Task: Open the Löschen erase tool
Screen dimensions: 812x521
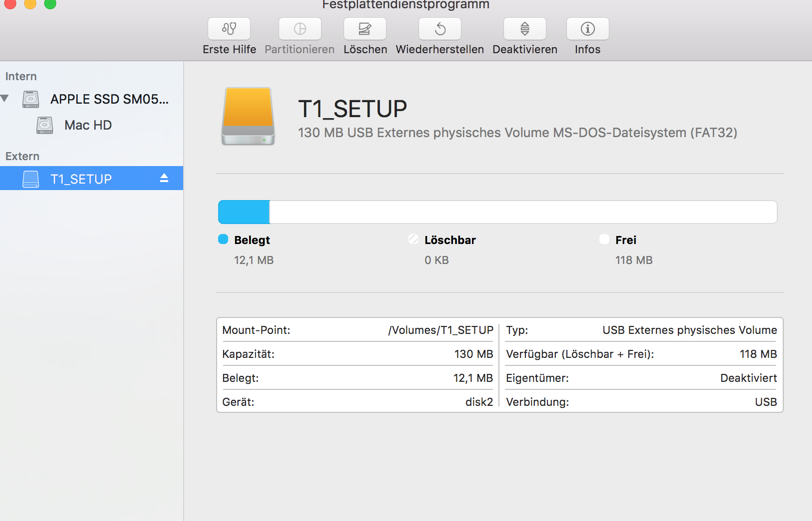Action: point(365,28)
